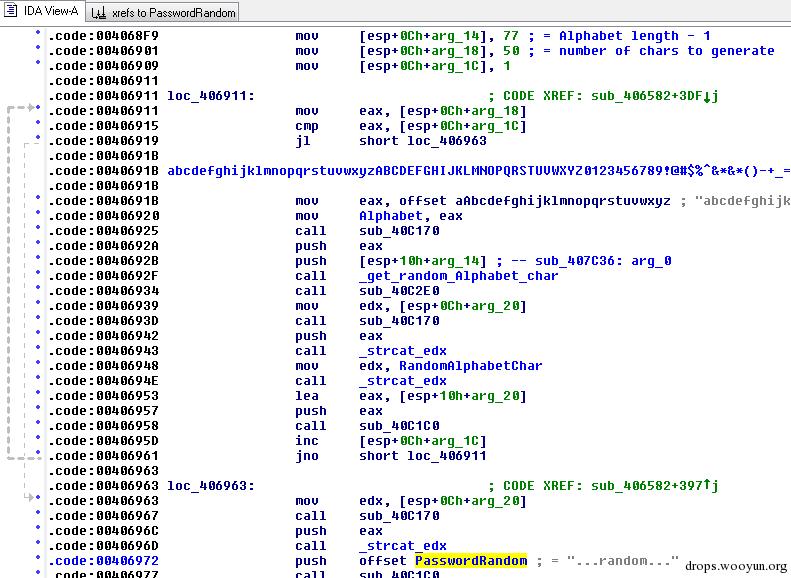This screenshot has width=791, height=578.
Task: Click breakpoint dot beside the jl instruction
Action: coord(38,139)
